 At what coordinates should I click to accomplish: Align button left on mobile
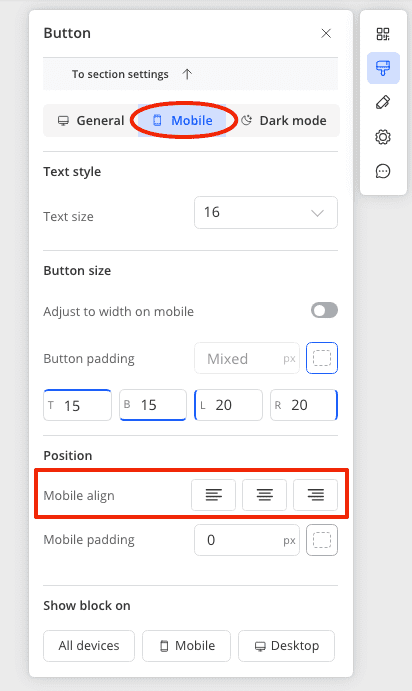(213, 495)
